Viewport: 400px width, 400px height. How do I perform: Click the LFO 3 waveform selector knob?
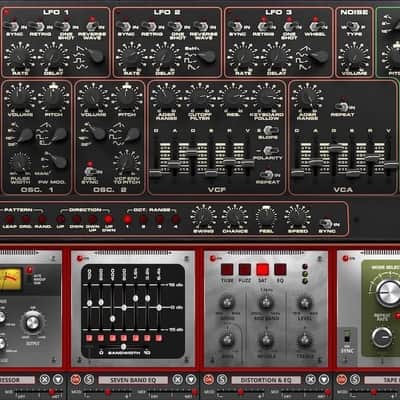pos(318,55)
